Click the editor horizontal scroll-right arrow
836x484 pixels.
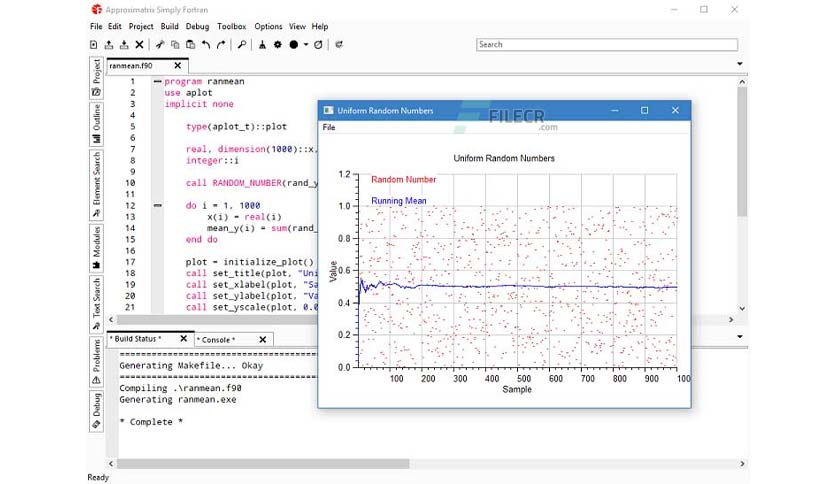(x=731, y=319)
